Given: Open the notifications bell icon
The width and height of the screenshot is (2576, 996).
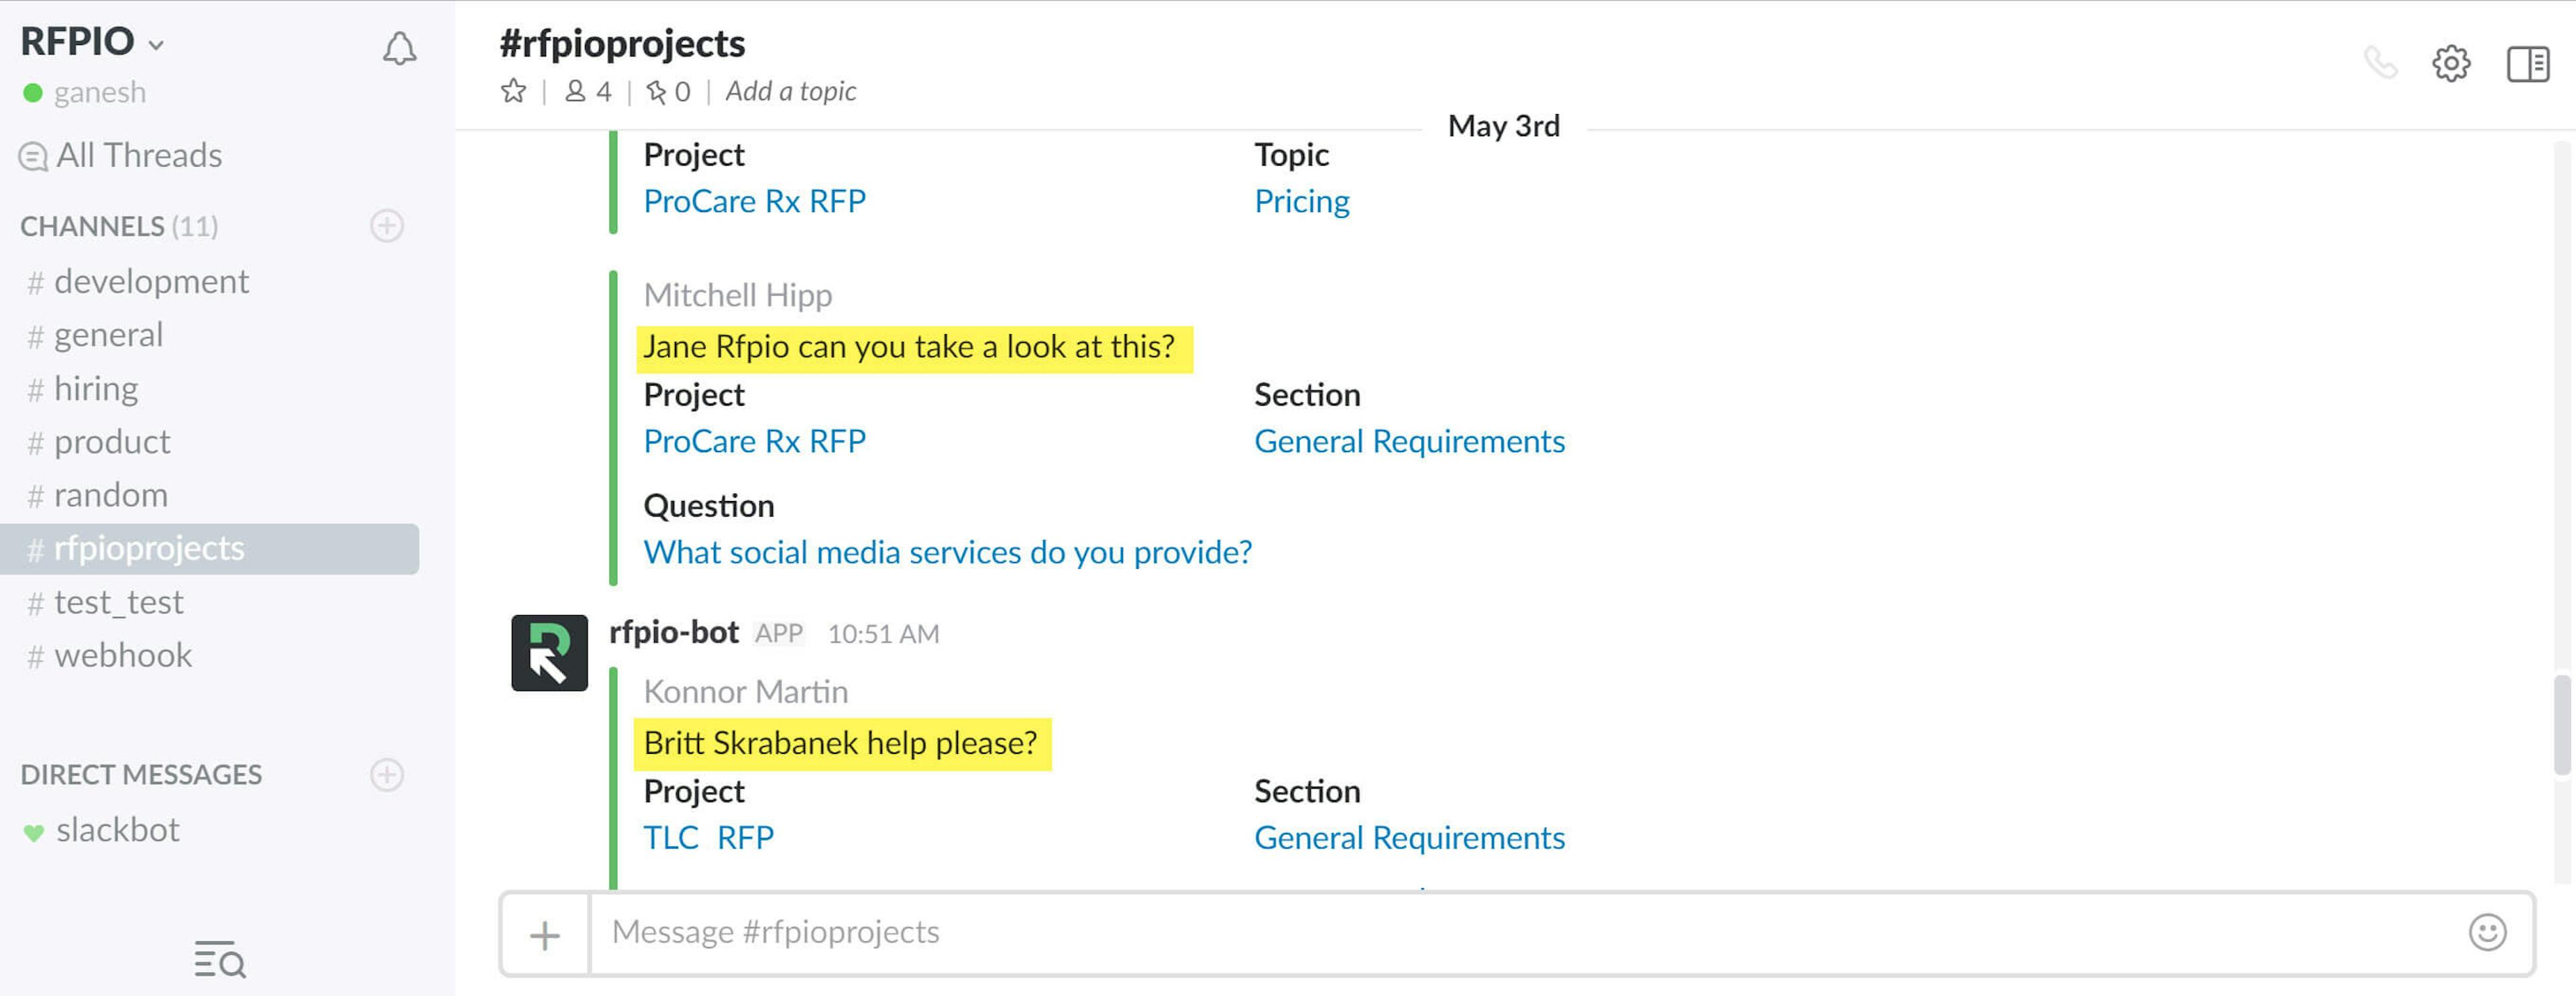Looking at the screenshot, I should click(x=398, y=47).
